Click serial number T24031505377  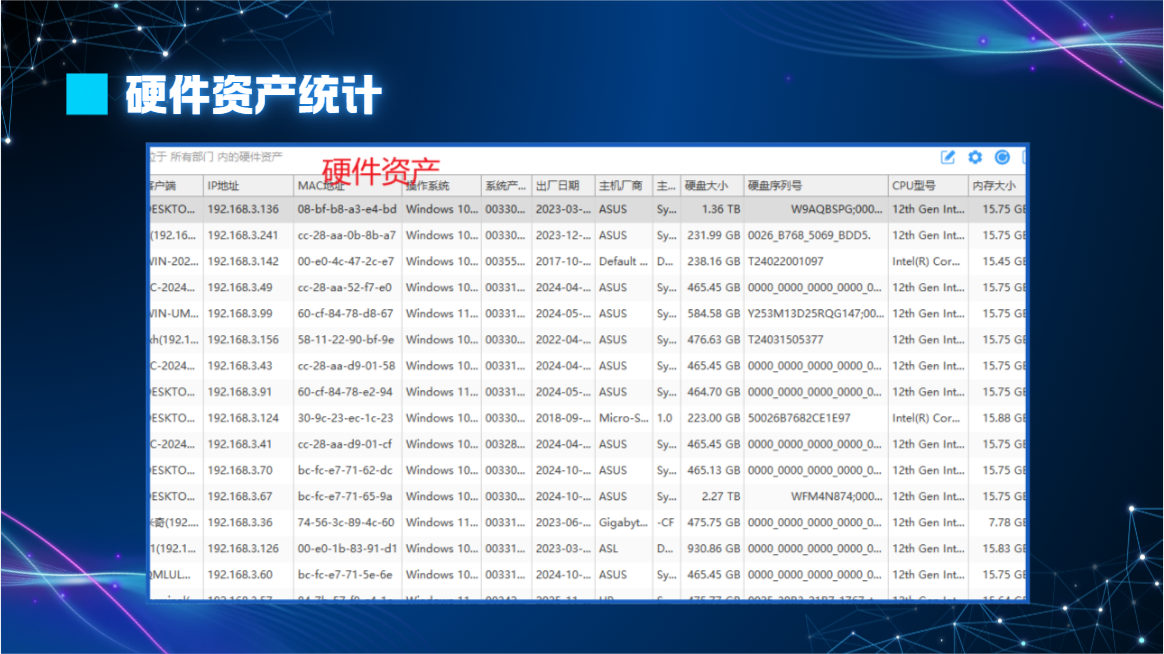[785, 339]
